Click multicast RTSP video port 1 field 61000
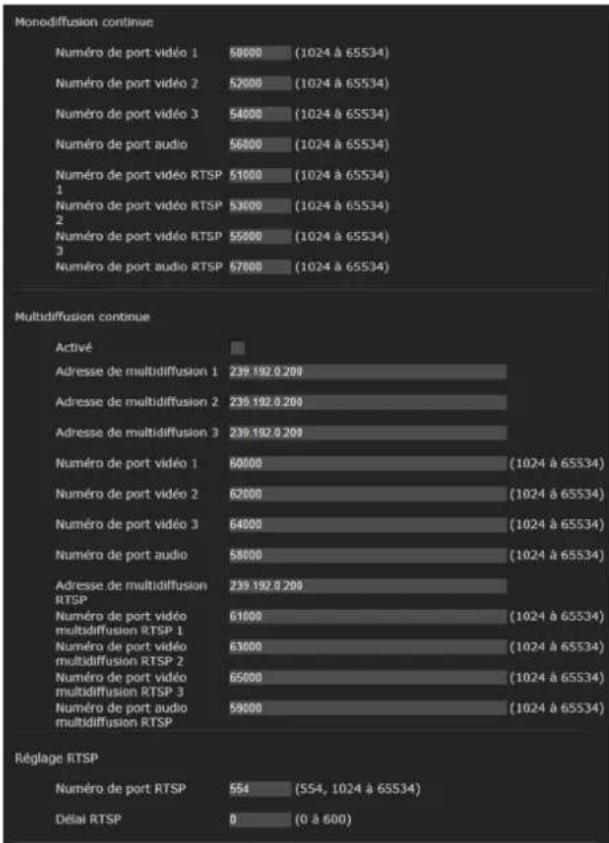Viewport: 609px width, 843px height. click(368, 617)
